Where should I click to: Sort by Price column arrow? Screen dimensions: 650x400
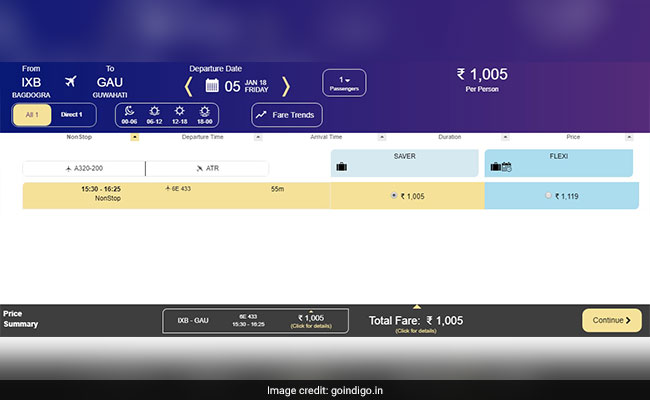[x=629, y=137]
